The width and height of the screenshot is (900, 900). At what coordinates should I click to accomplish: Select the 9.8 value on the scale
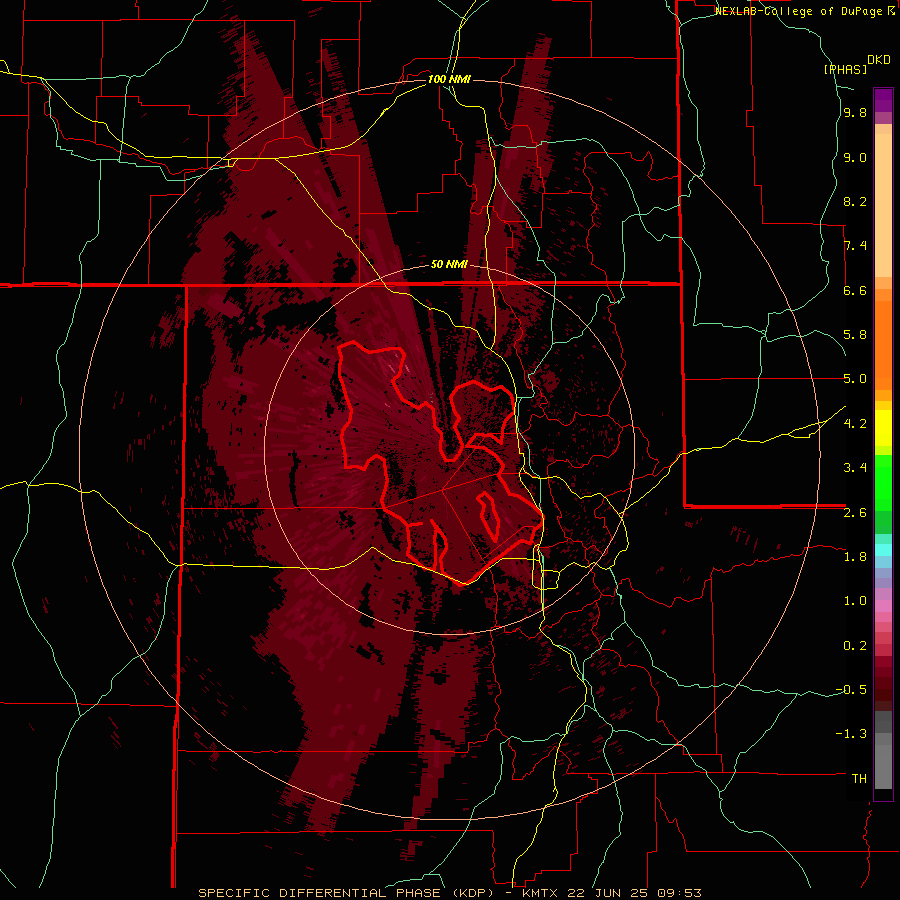(855, 112)
